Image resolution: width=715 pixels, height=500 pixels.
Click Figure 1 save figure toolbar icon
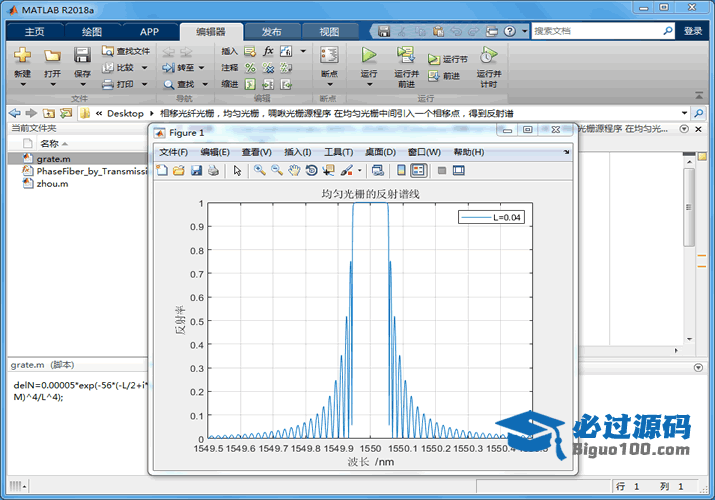coord(196,170)
